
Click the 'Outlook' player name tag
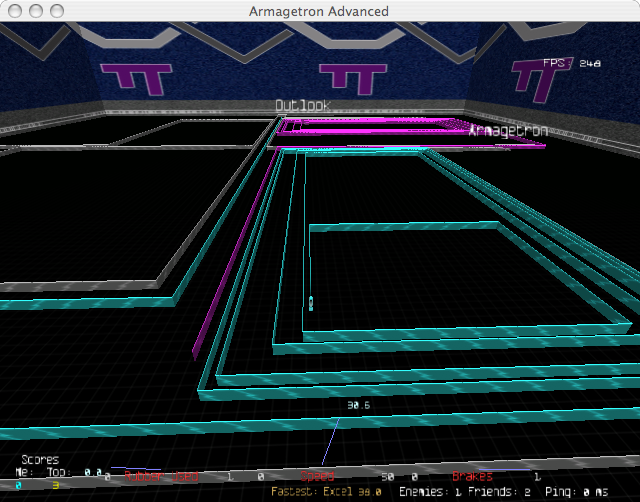(x=303, y=106)
